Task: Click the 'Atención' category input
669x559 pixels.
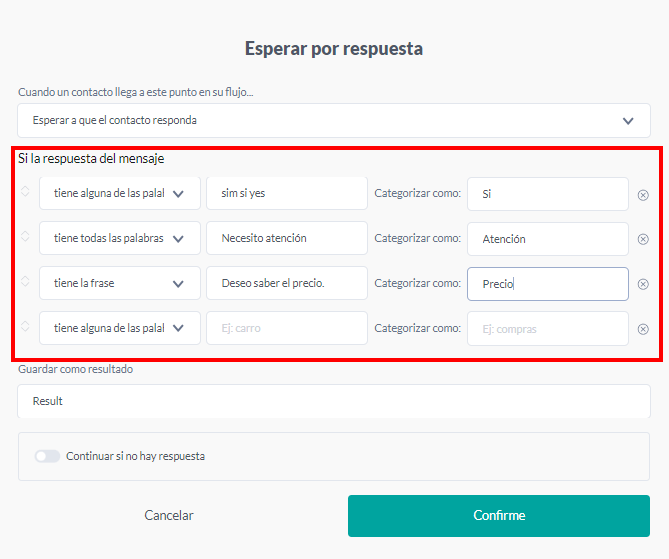Action: (547, 239)
